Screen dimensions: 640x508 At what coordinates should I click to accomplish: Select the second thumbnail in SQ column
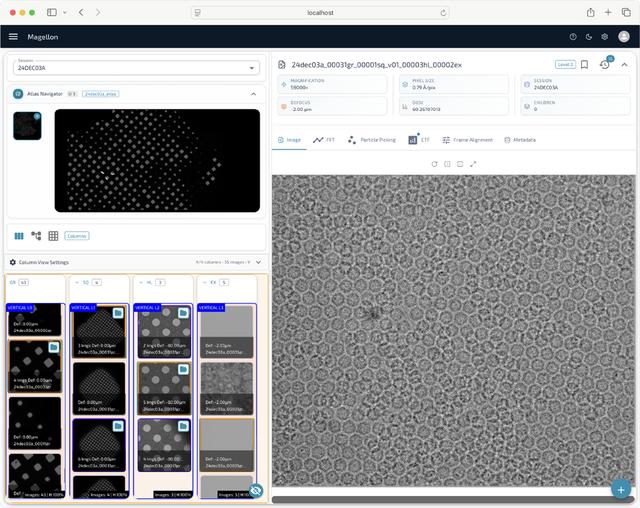(99, 388)
